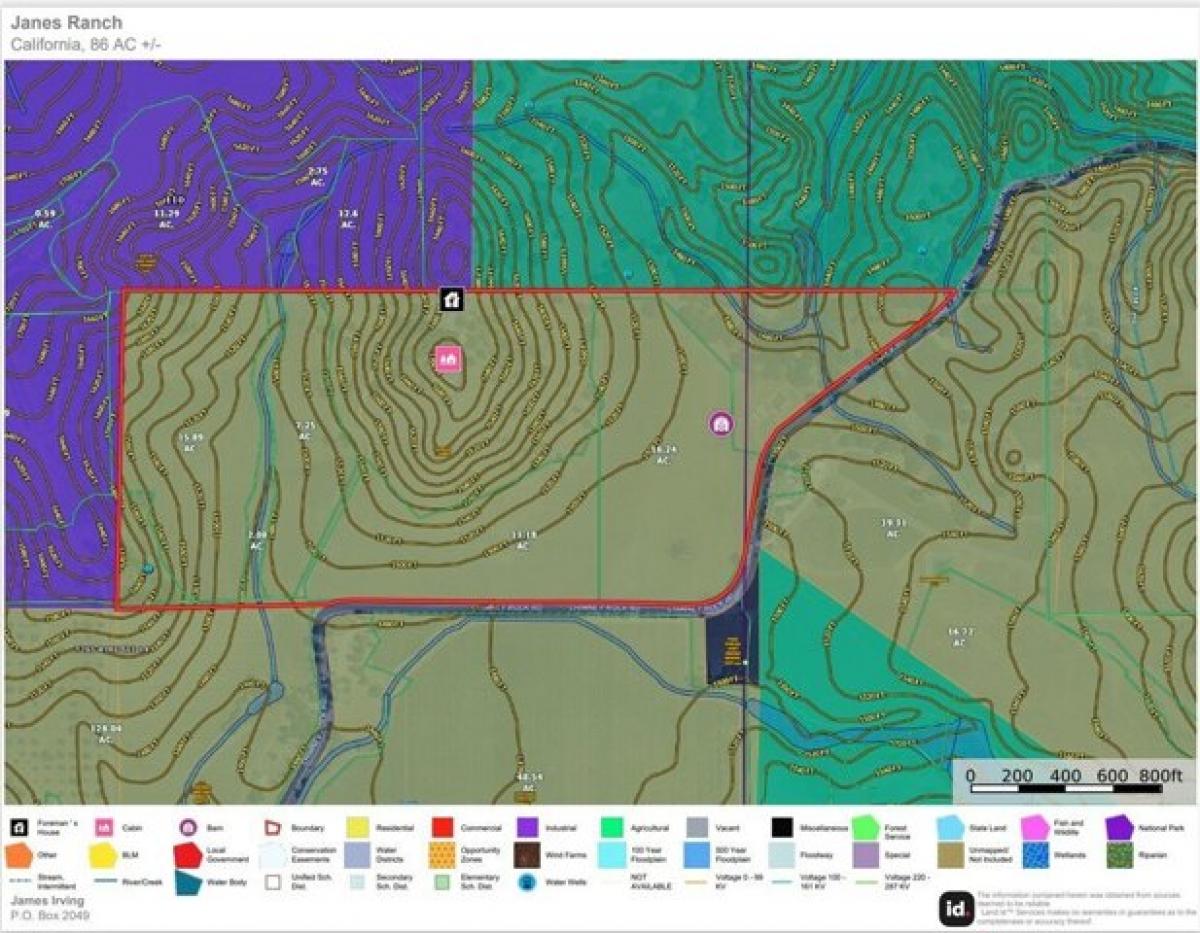
Task: Click the Water Body legend symbol
Action: 187,883
